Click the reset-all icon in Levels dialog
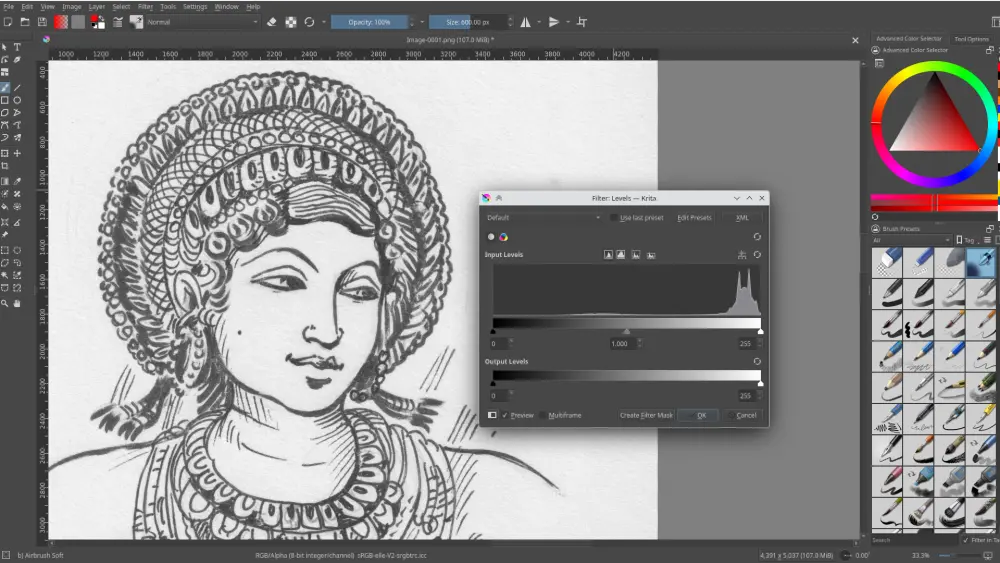This screenshot has width=1000, height=563. click(x=757, y=237)
